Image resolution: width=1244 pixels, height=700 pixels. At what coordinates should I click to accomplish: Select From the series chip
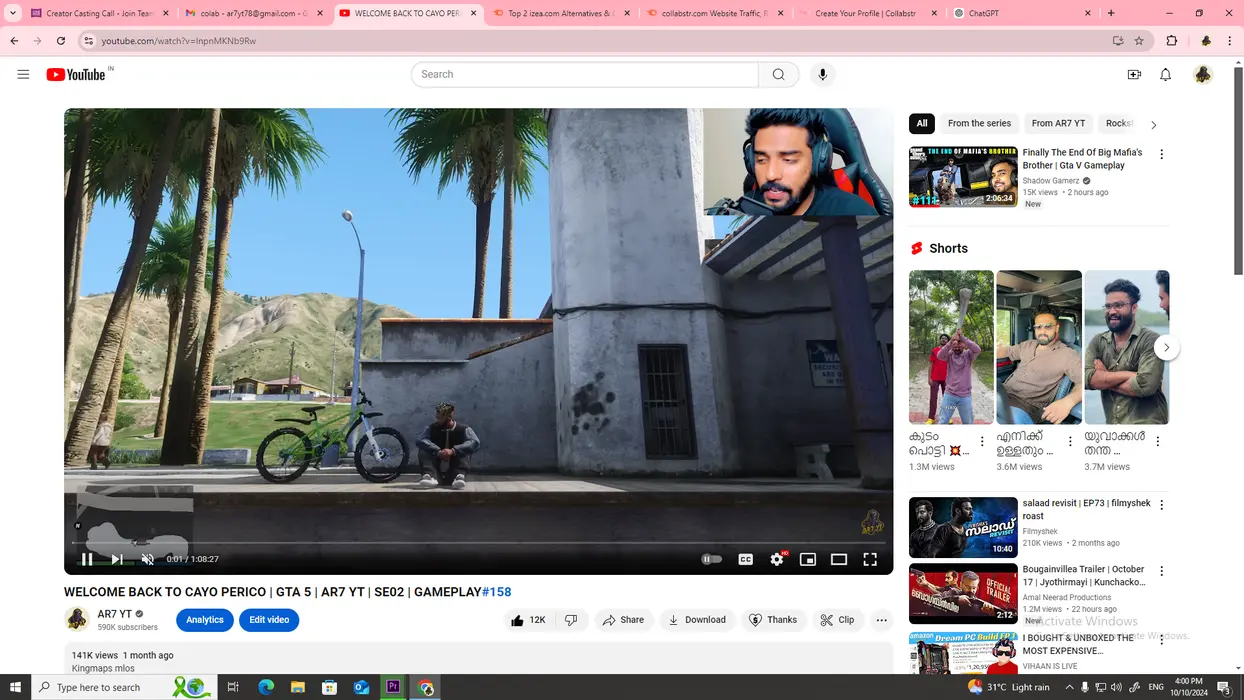coord(979,123)
